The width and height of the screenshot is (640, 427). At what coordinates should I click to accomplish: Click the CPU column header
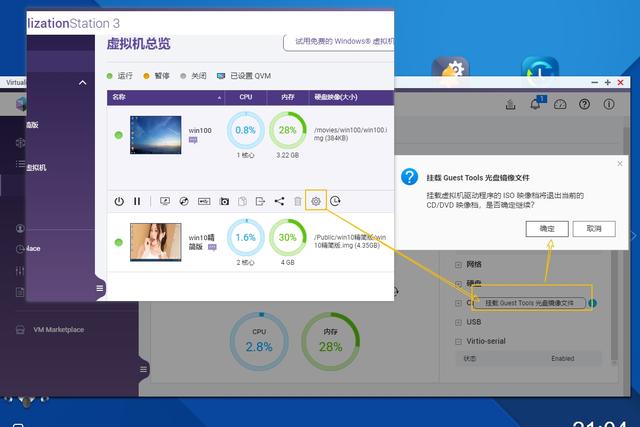coord(246,97)
